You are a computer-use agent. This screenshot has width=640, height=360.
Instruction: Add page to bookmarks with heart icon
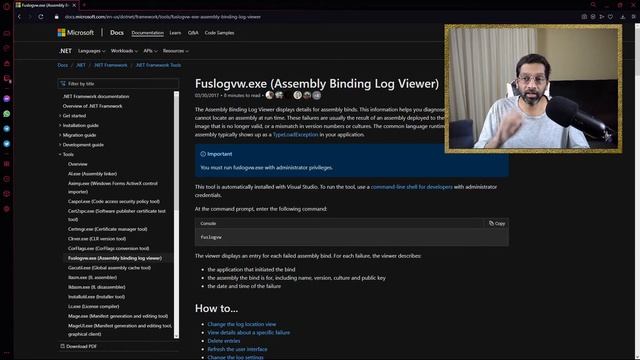coord(610,17)
